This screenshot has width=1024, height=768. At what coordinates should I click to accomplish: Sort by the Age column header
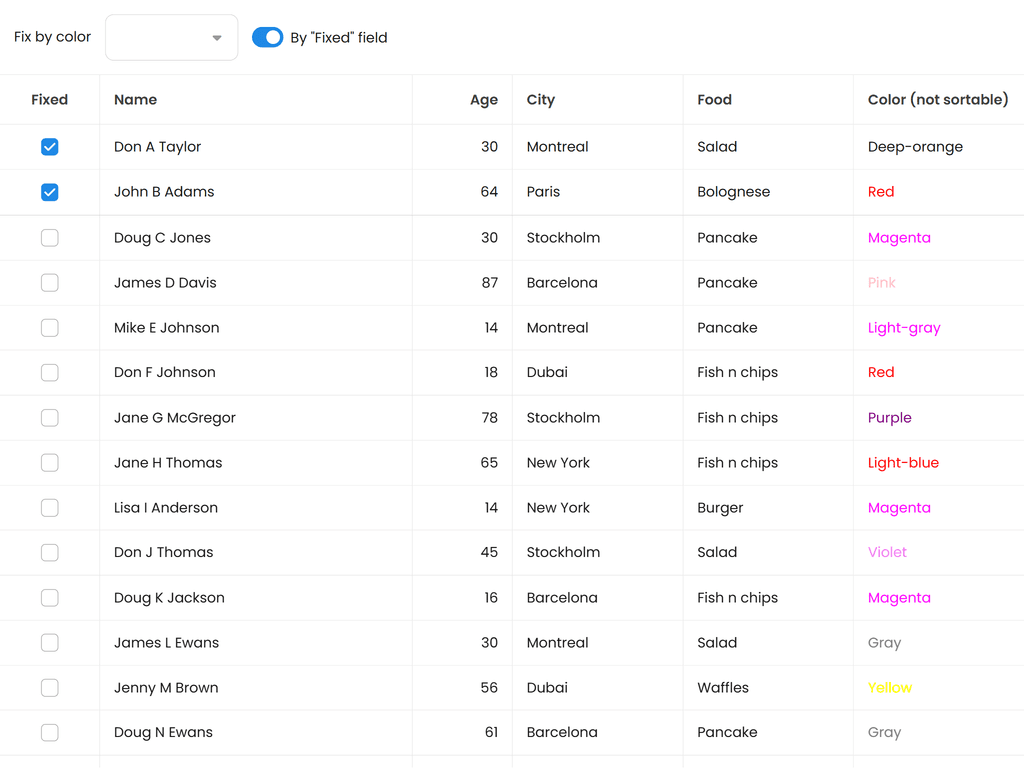483,100
